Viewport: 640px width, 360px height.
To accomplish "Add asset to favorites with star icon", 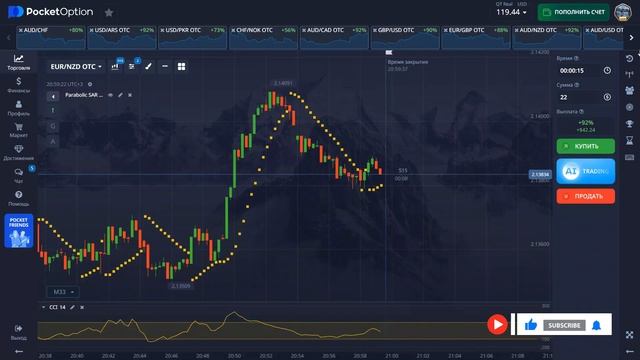I will click(109, 13).
